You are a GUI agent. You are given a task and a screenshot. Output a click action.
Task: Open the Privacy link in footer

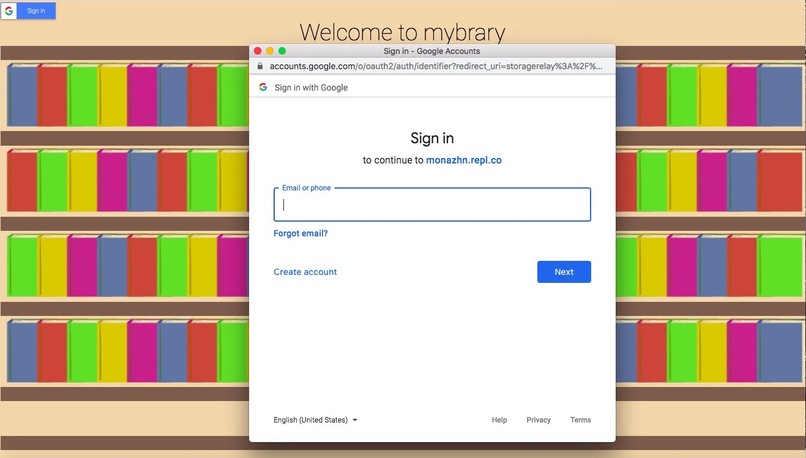[538, 420]
